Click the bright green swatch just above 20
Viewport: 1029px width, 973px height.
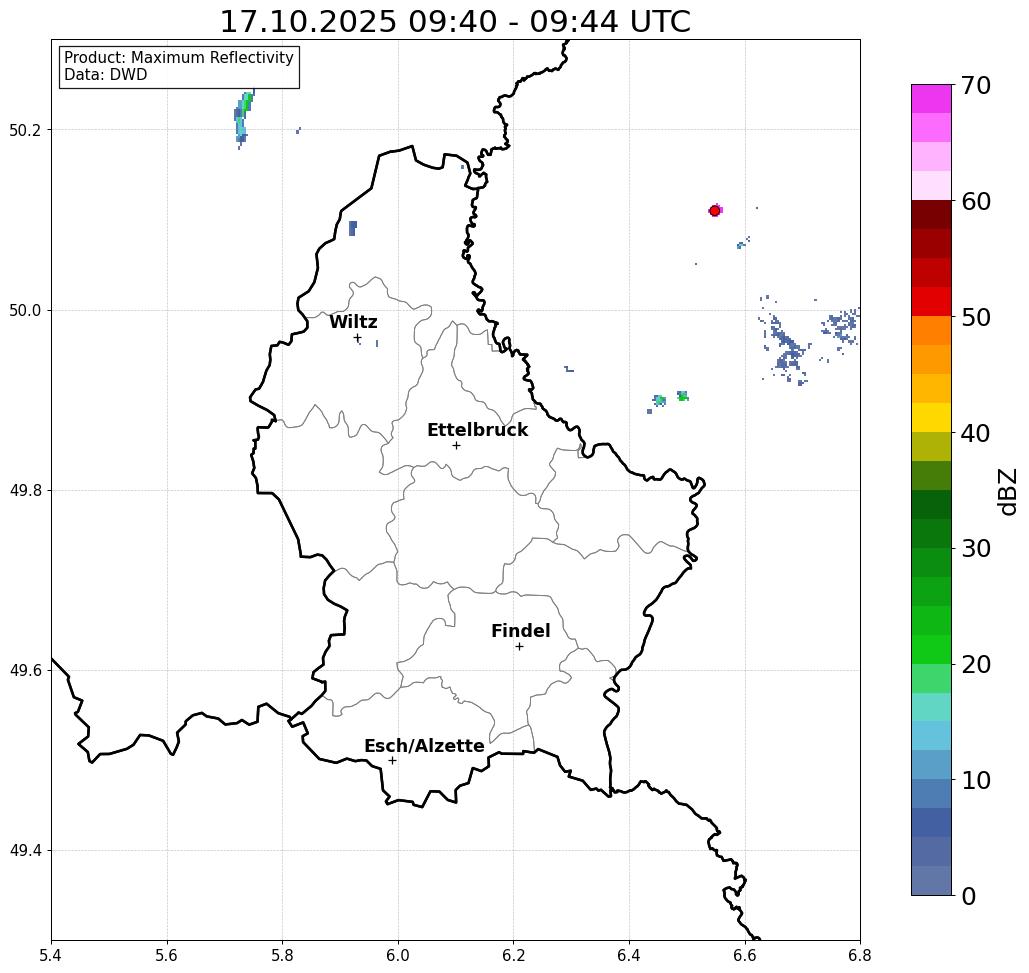[931, 649]
